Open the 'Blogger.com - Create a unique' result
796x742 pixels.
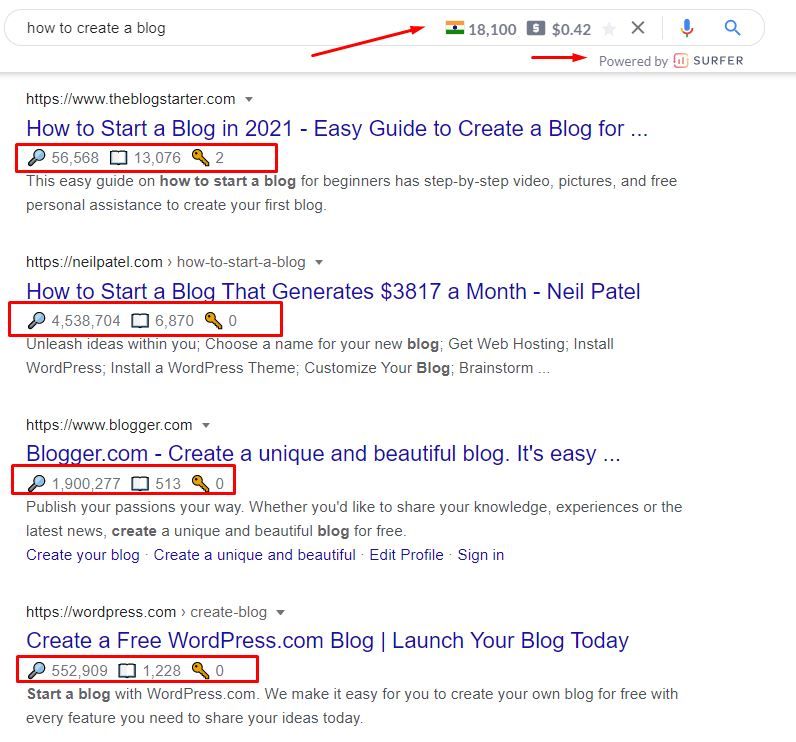[x=323, y=454]
